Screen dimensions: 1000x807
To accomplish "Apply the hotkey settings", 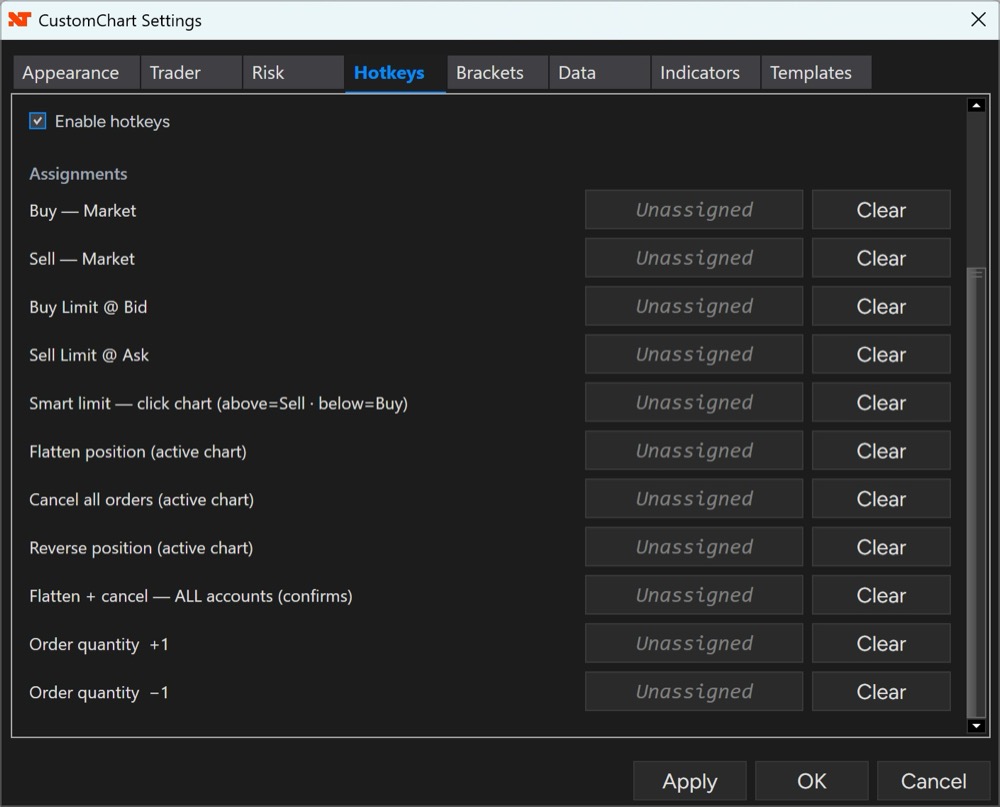I will click(689, 781).
